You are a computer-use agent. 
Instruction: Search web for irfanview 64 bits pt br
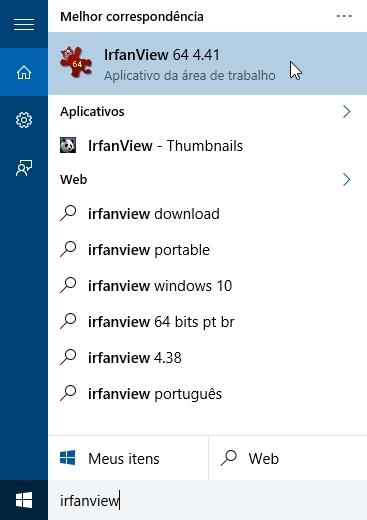click(207, 322)
